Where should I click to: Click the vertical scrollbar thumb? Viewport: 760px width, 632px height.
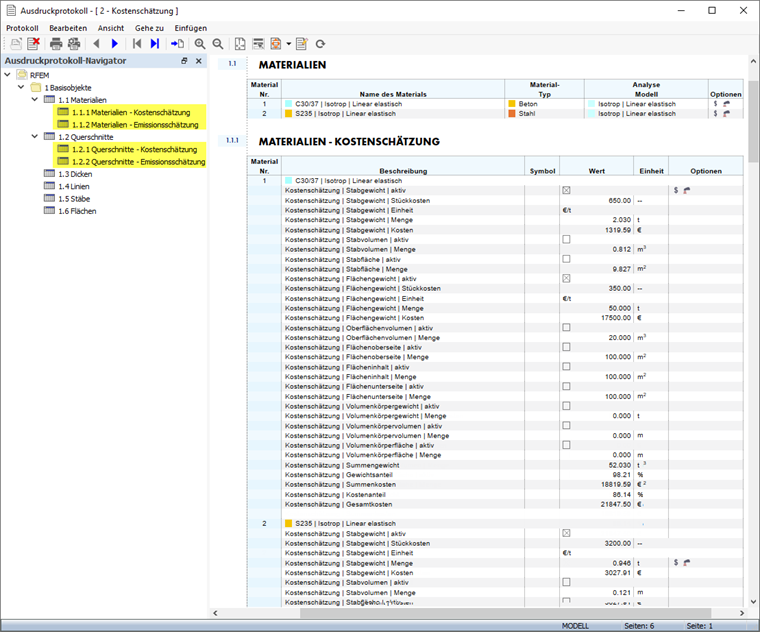point(753,121)
